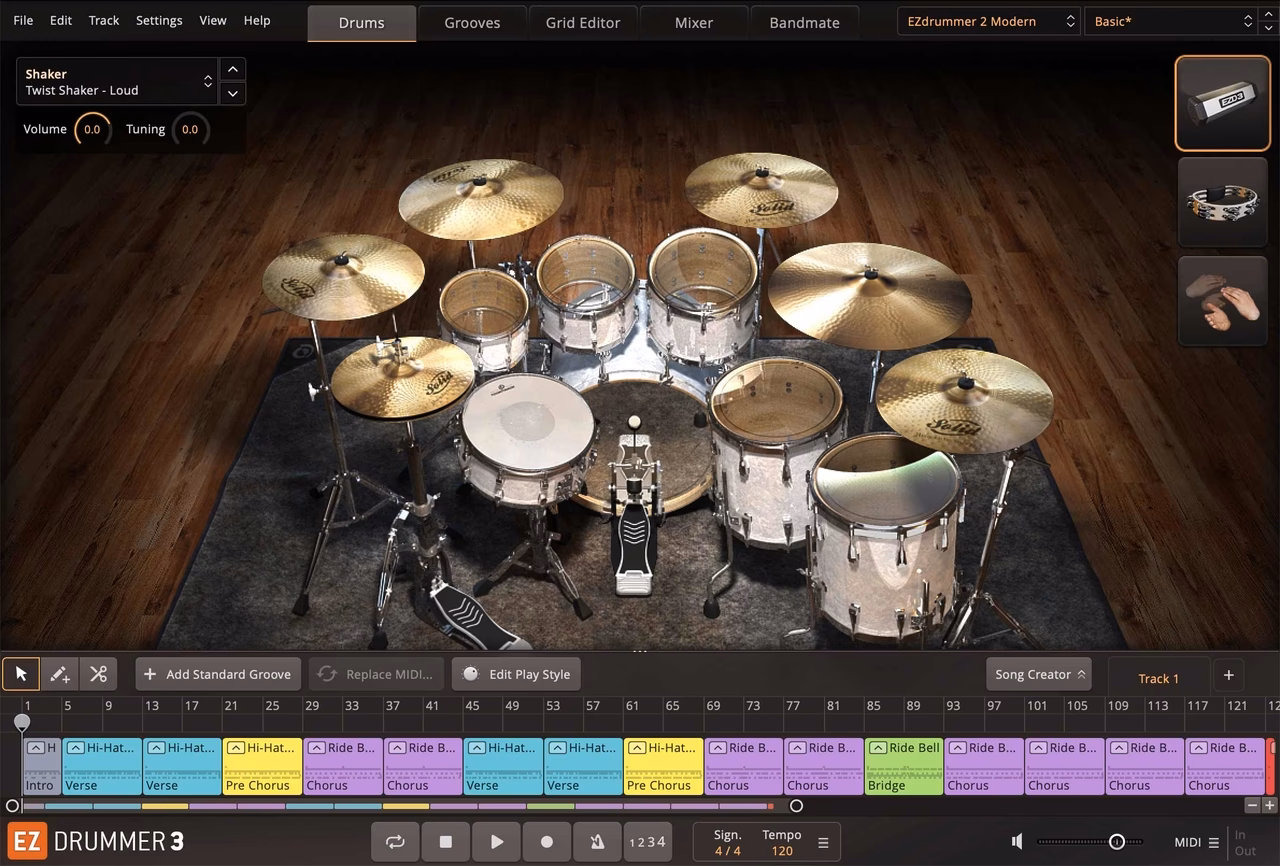Select the pencil edit tool
Screen dimensions: 1280x866
pos(59,673)
